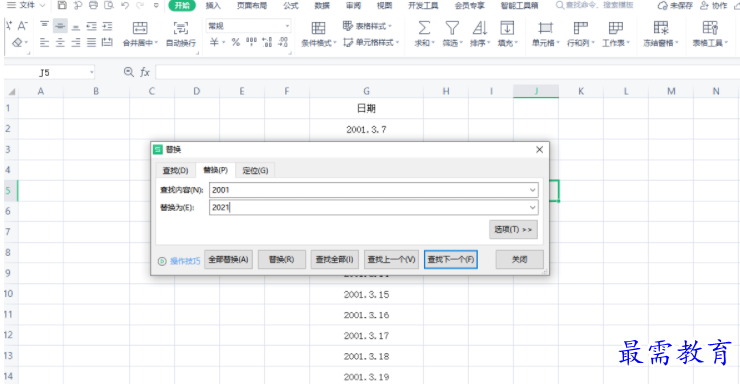Screen dimensions: 740x384
Task: Expand the name box J5 dropdown
Action: [x=92, y=72]
